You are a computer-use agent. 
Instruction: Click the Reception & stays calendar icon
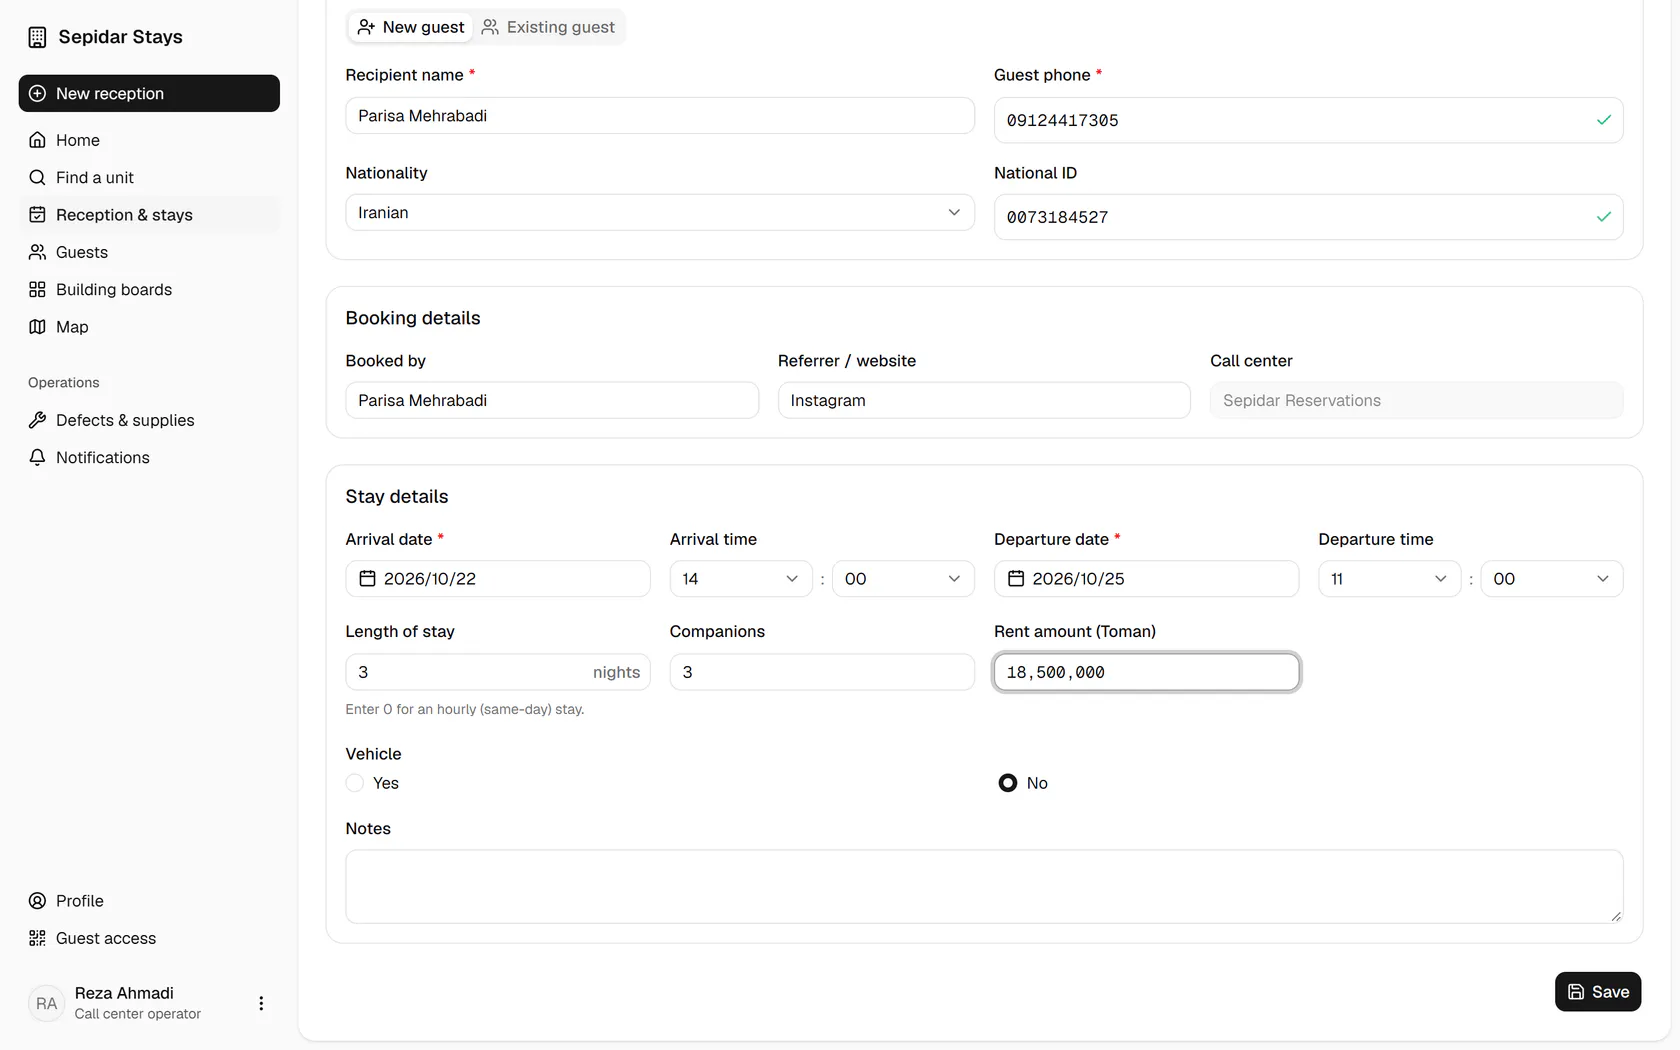(37, 215)
